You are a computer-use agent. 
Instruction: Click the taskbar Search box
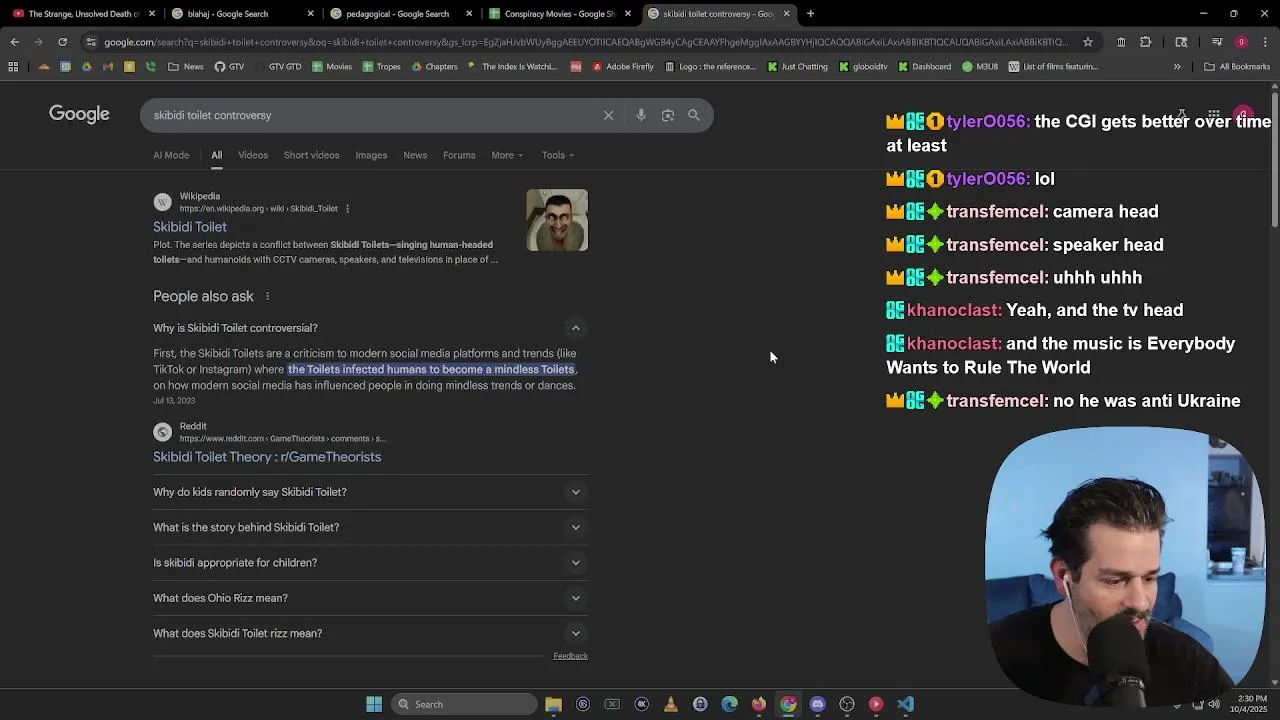[463, 704]
